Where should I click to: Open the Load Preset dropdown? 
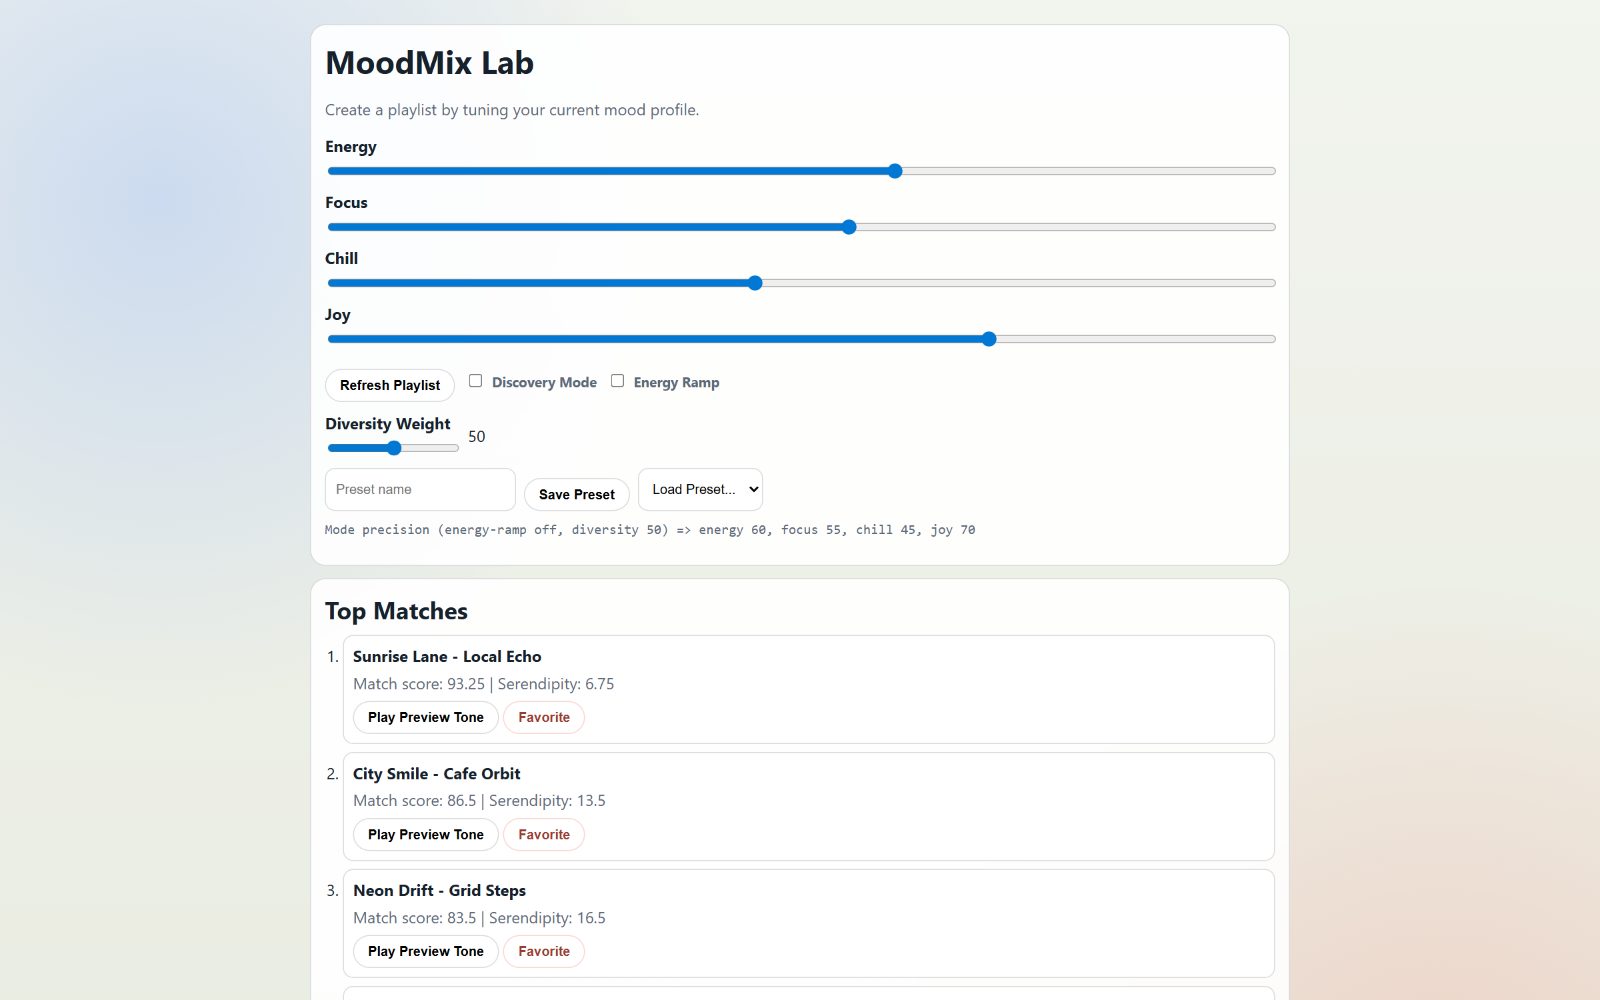[700, 489]
